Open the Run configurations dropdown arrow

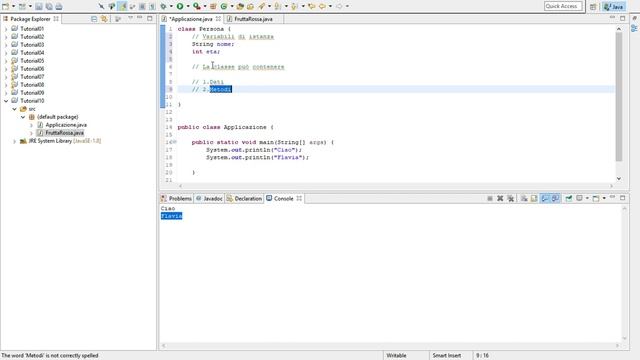click(188, 6)
